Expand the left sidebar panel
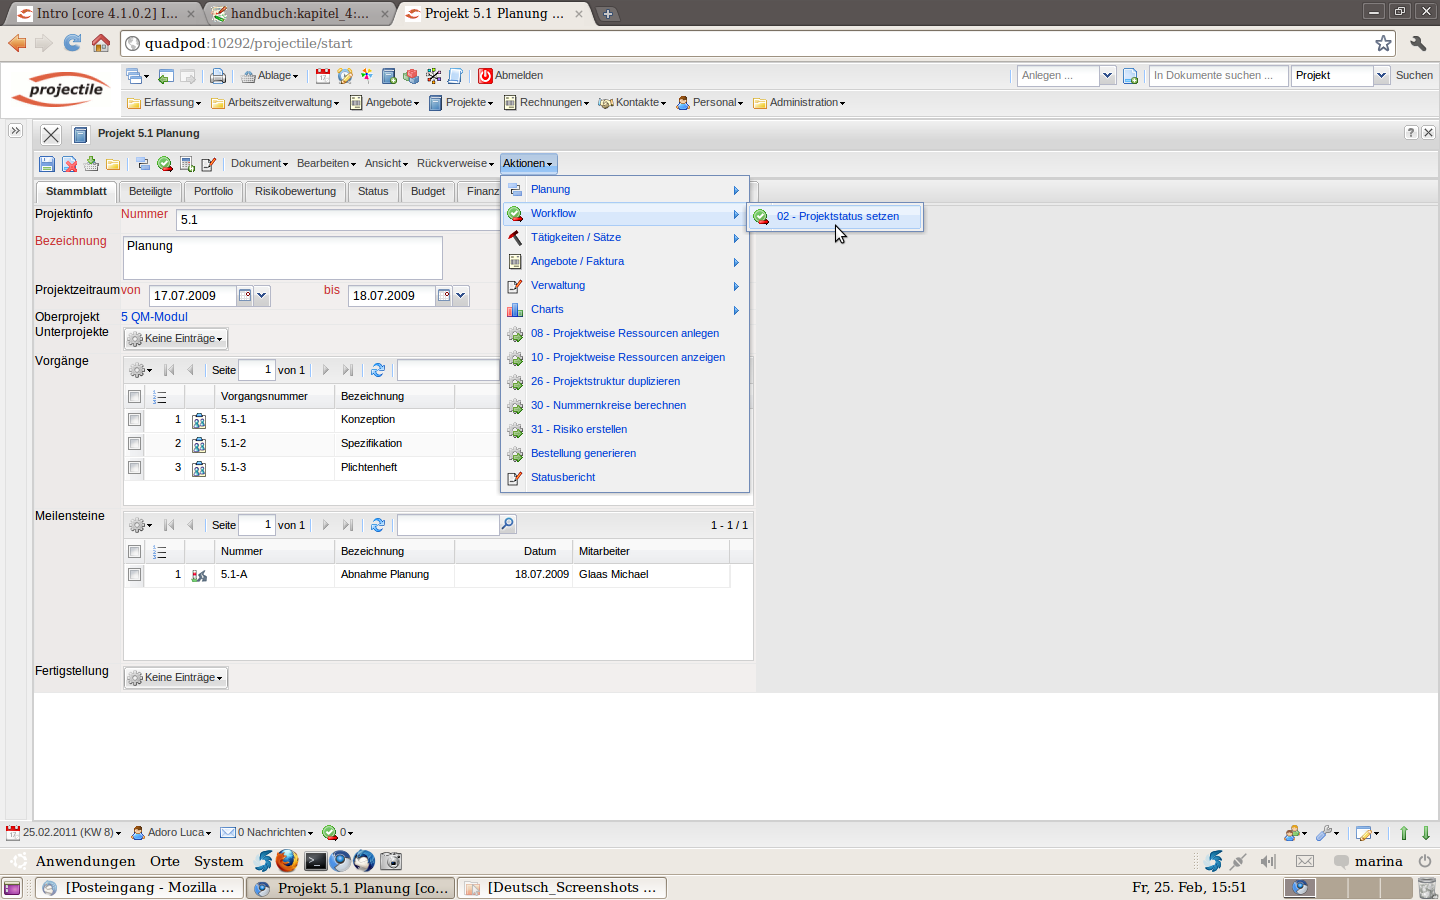 tap(15, 131)
